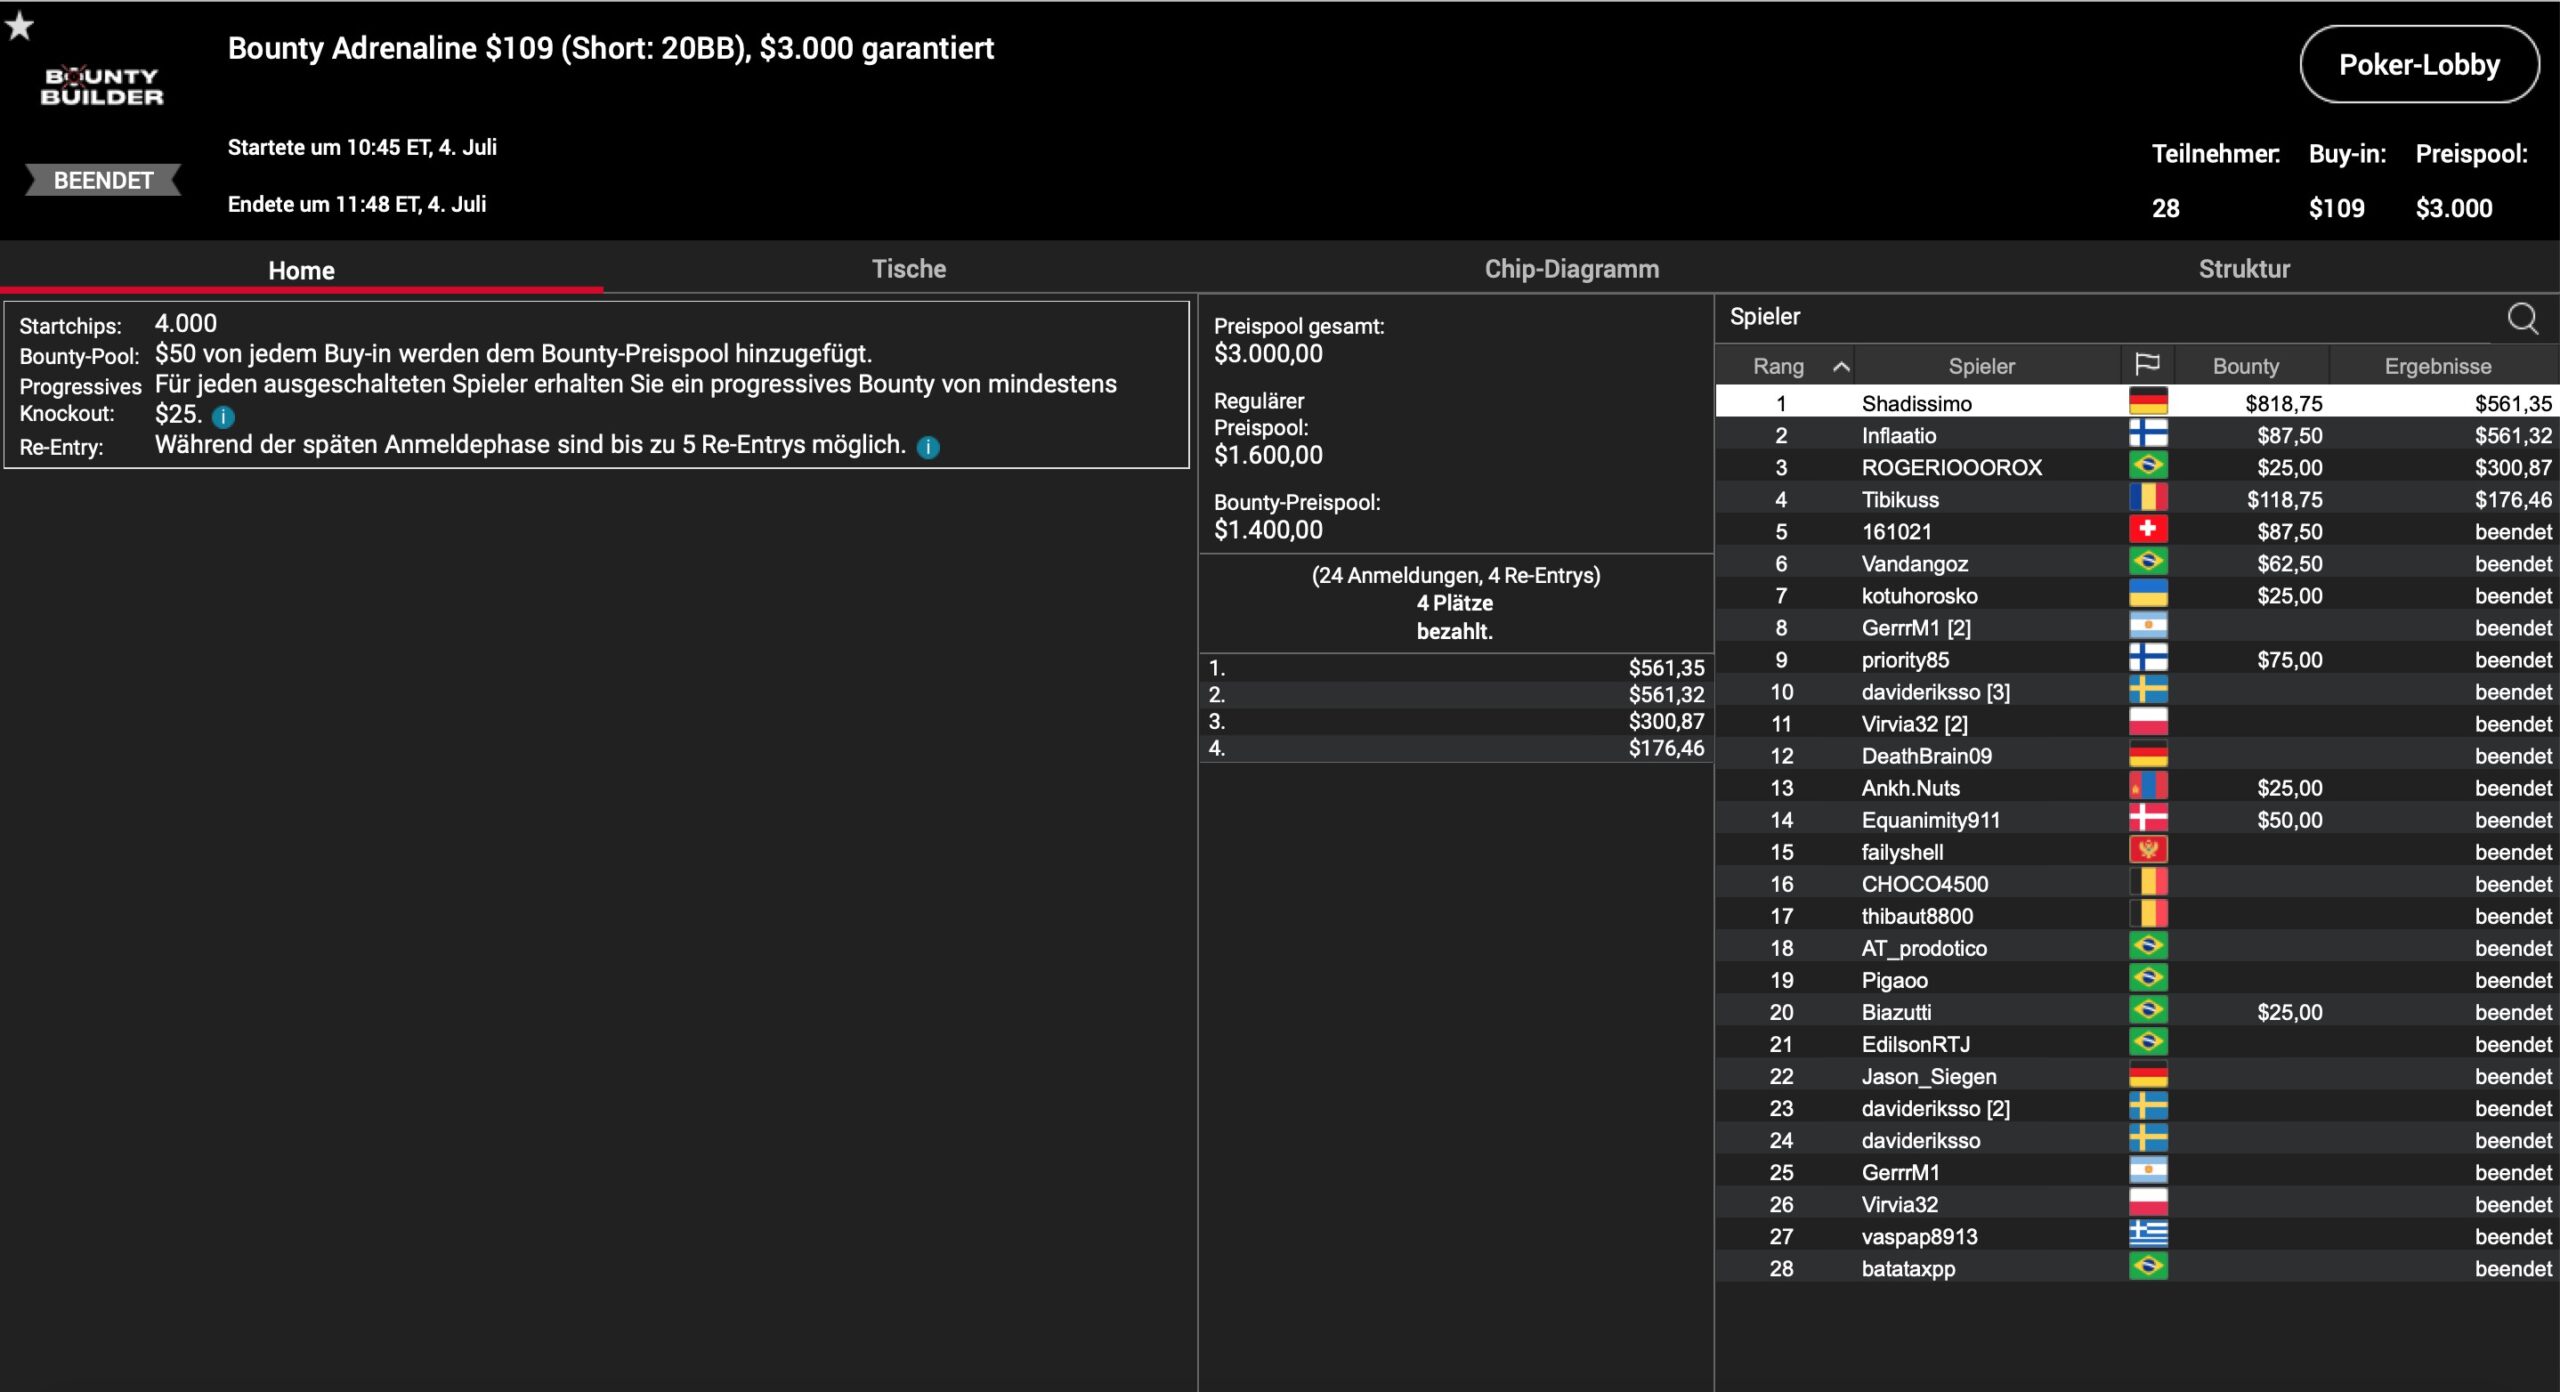Click the Re-Entry info icon
The width and height of the screenshot is (2560, 1392).
coord(928,447)
